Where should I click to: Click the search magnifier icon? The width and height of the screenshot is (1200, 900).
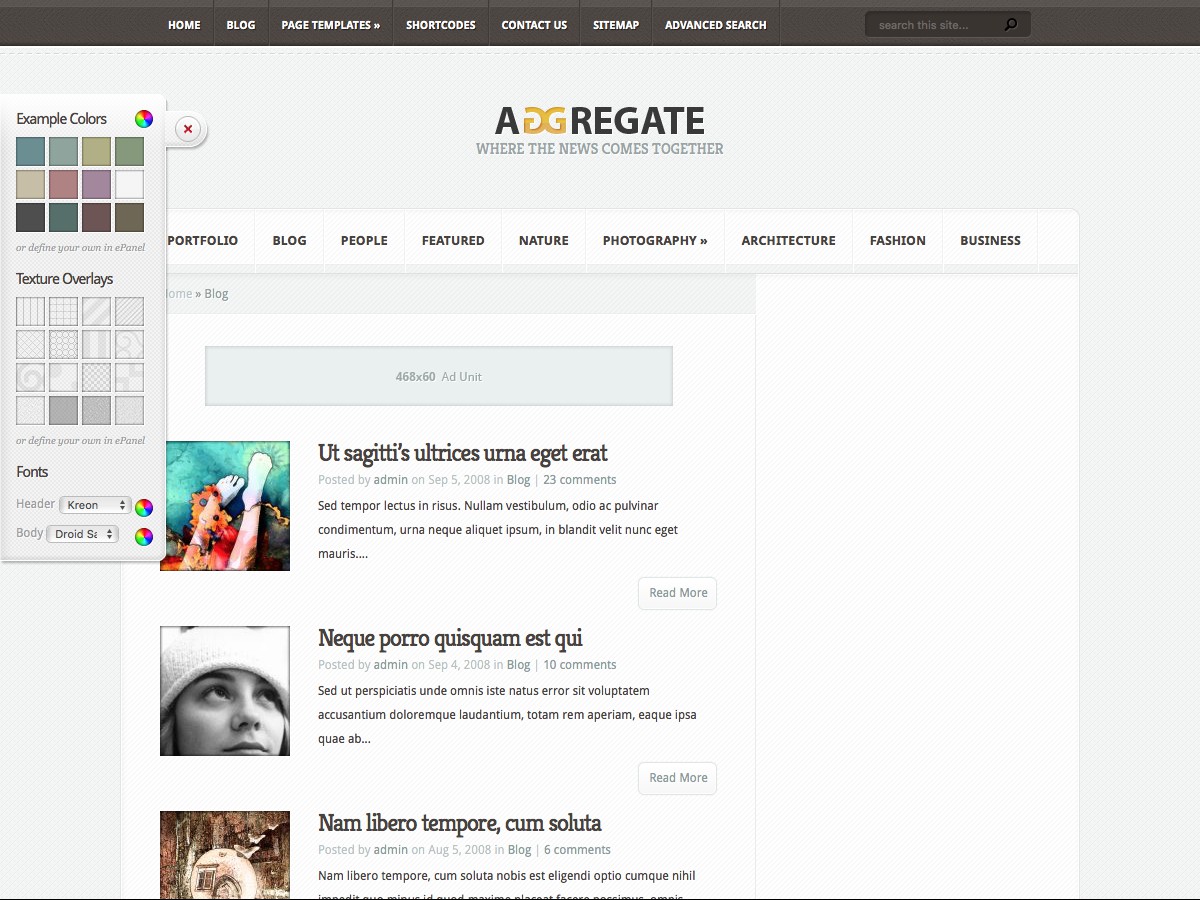(x=1011, y=25)
